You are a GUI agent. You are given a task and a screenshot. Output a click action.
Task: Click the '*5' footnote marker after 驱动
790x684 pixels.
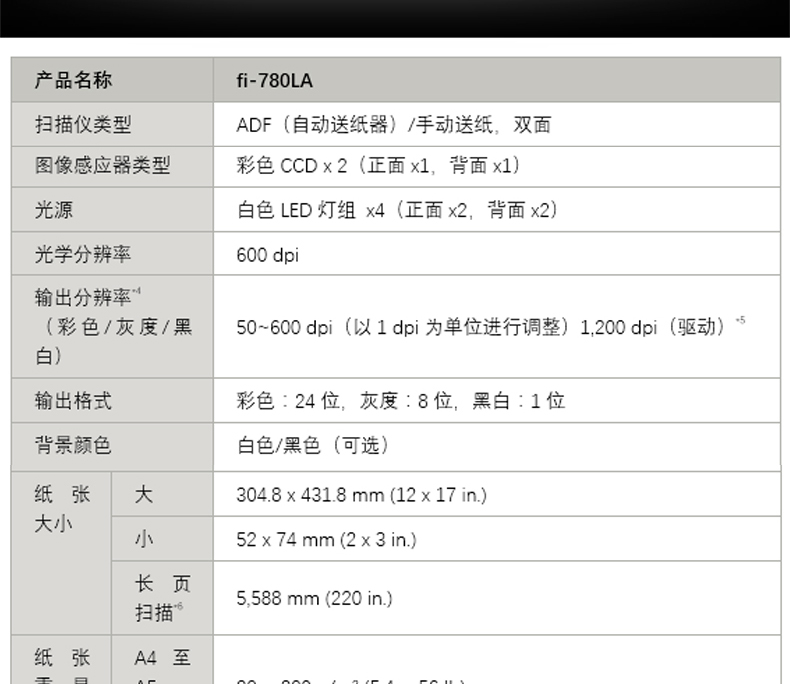tap(740, 320)
